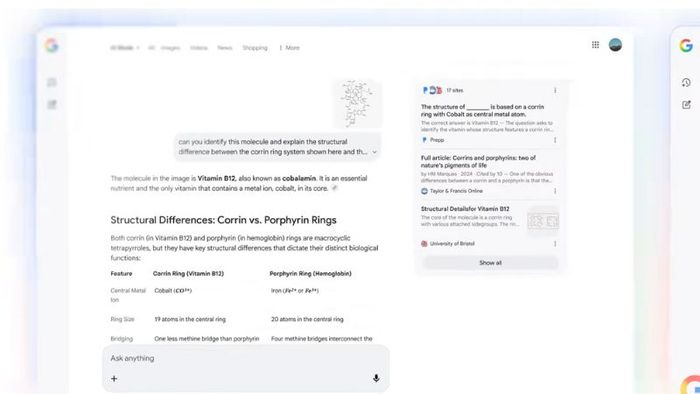700x394 pixels.
Task: Click the user question bubble text
Action: click(x=272, y=147)
